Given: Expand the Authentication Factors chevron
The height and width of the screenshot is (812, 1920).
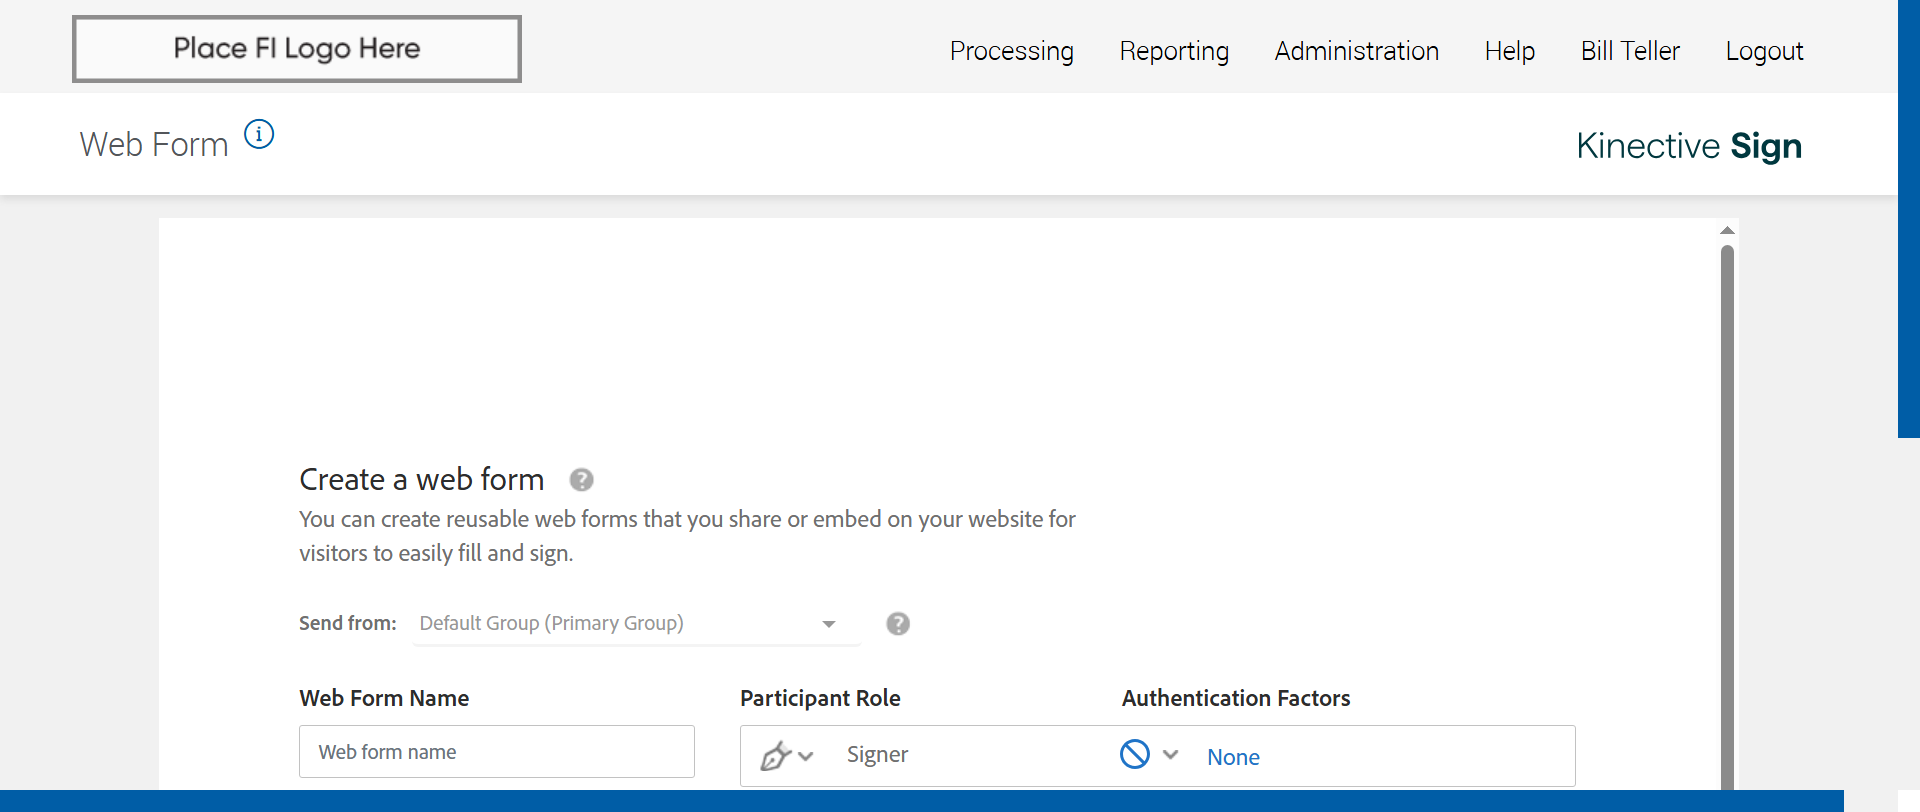Looking at the screenshot, I should point(1171,754).
